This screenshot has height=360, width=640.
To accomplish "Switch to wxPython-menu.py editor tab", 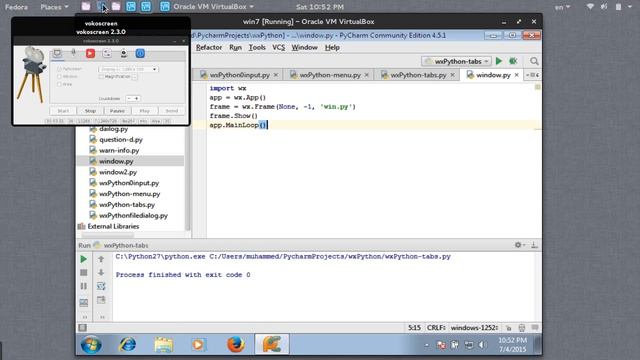I will [330, 75].
